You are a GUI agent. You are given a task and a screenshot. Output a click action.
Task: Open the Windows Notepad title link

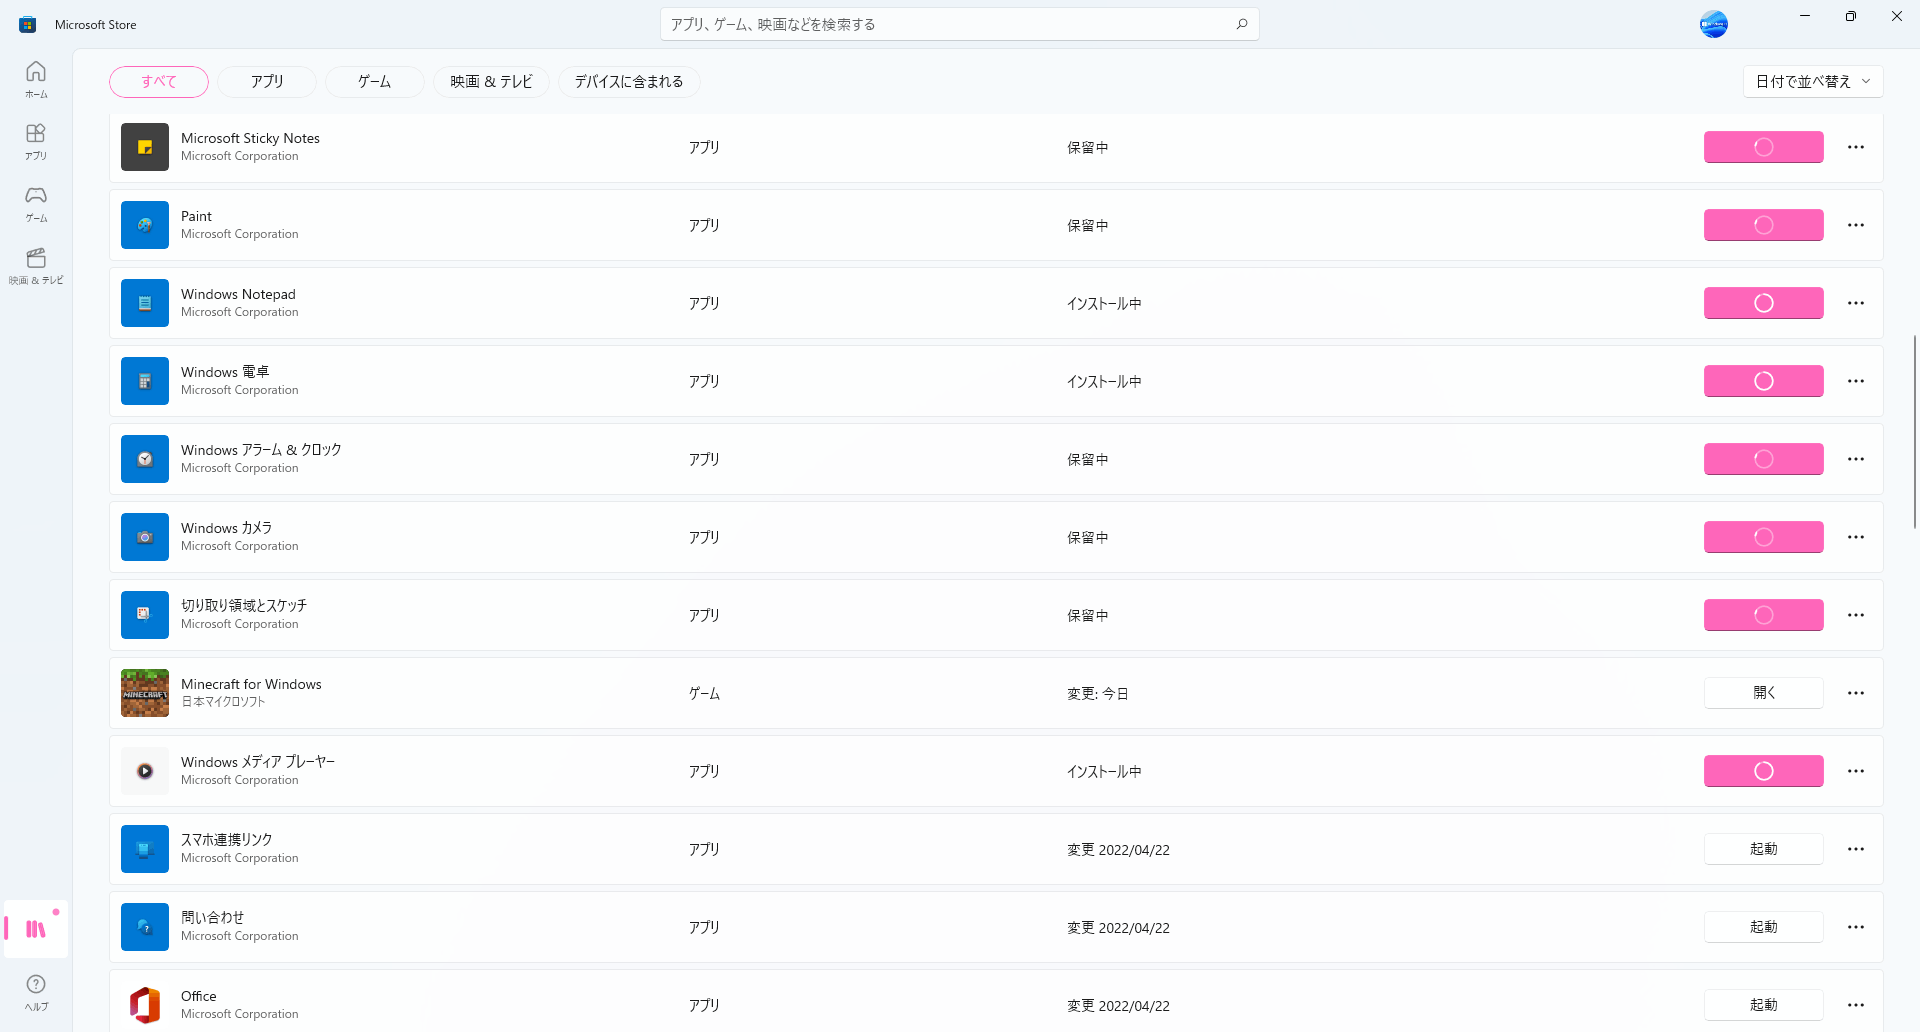pos(238,294)
